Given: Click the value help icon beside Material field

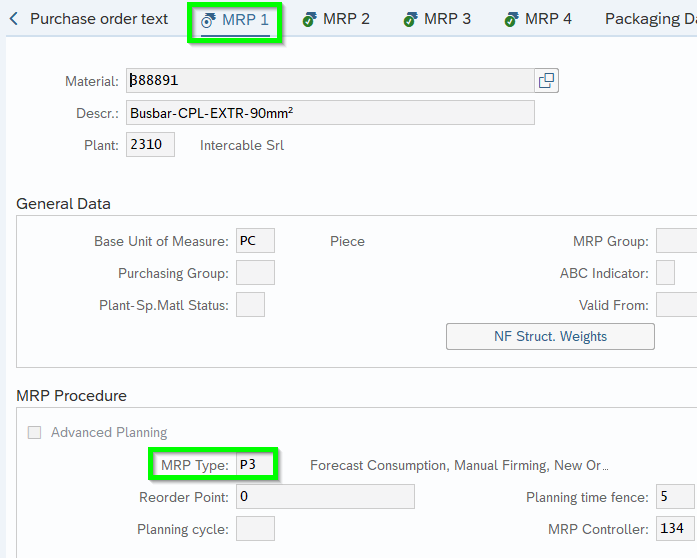Looking at the screenshot, I should (546, 81).
